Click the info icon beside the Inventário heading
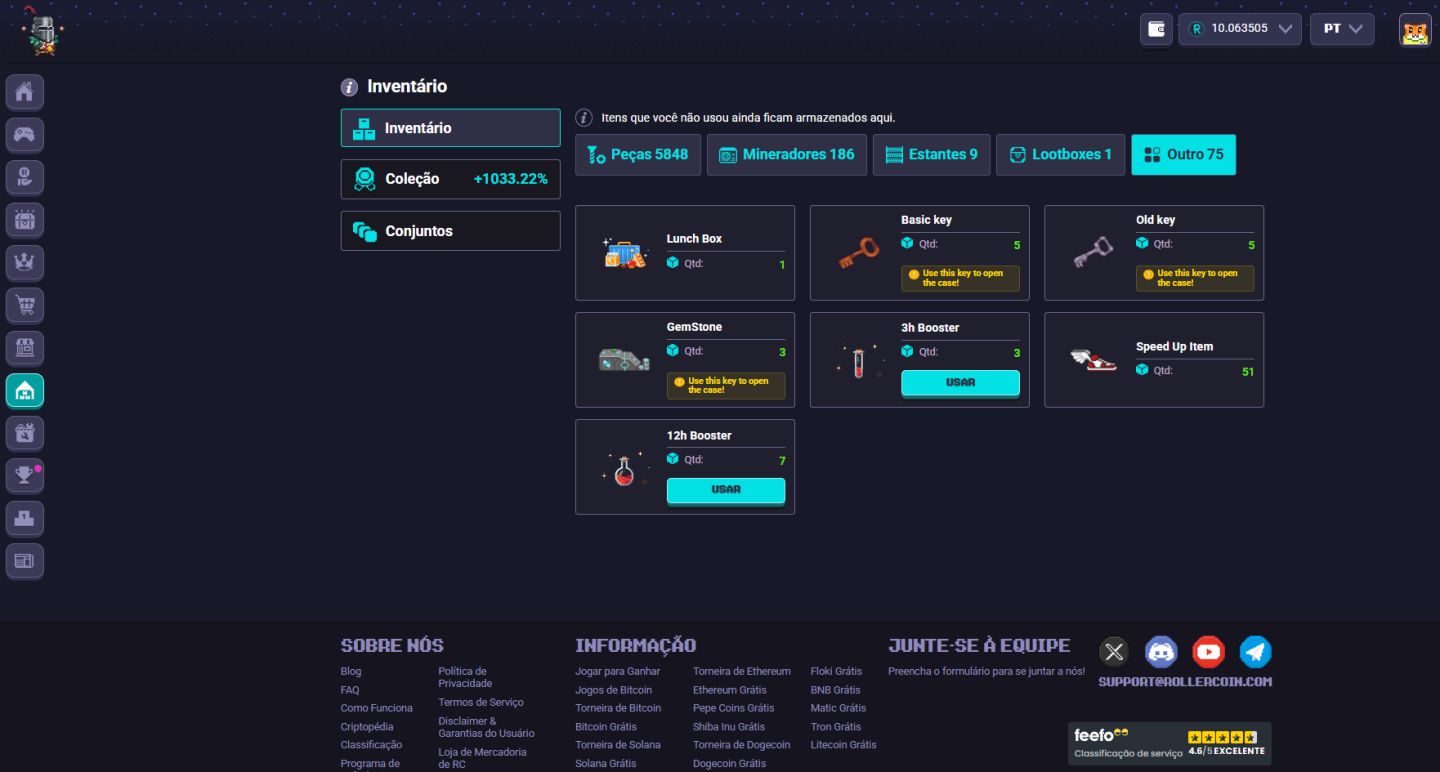This screenshot has height=772, width=1440. 349,87
